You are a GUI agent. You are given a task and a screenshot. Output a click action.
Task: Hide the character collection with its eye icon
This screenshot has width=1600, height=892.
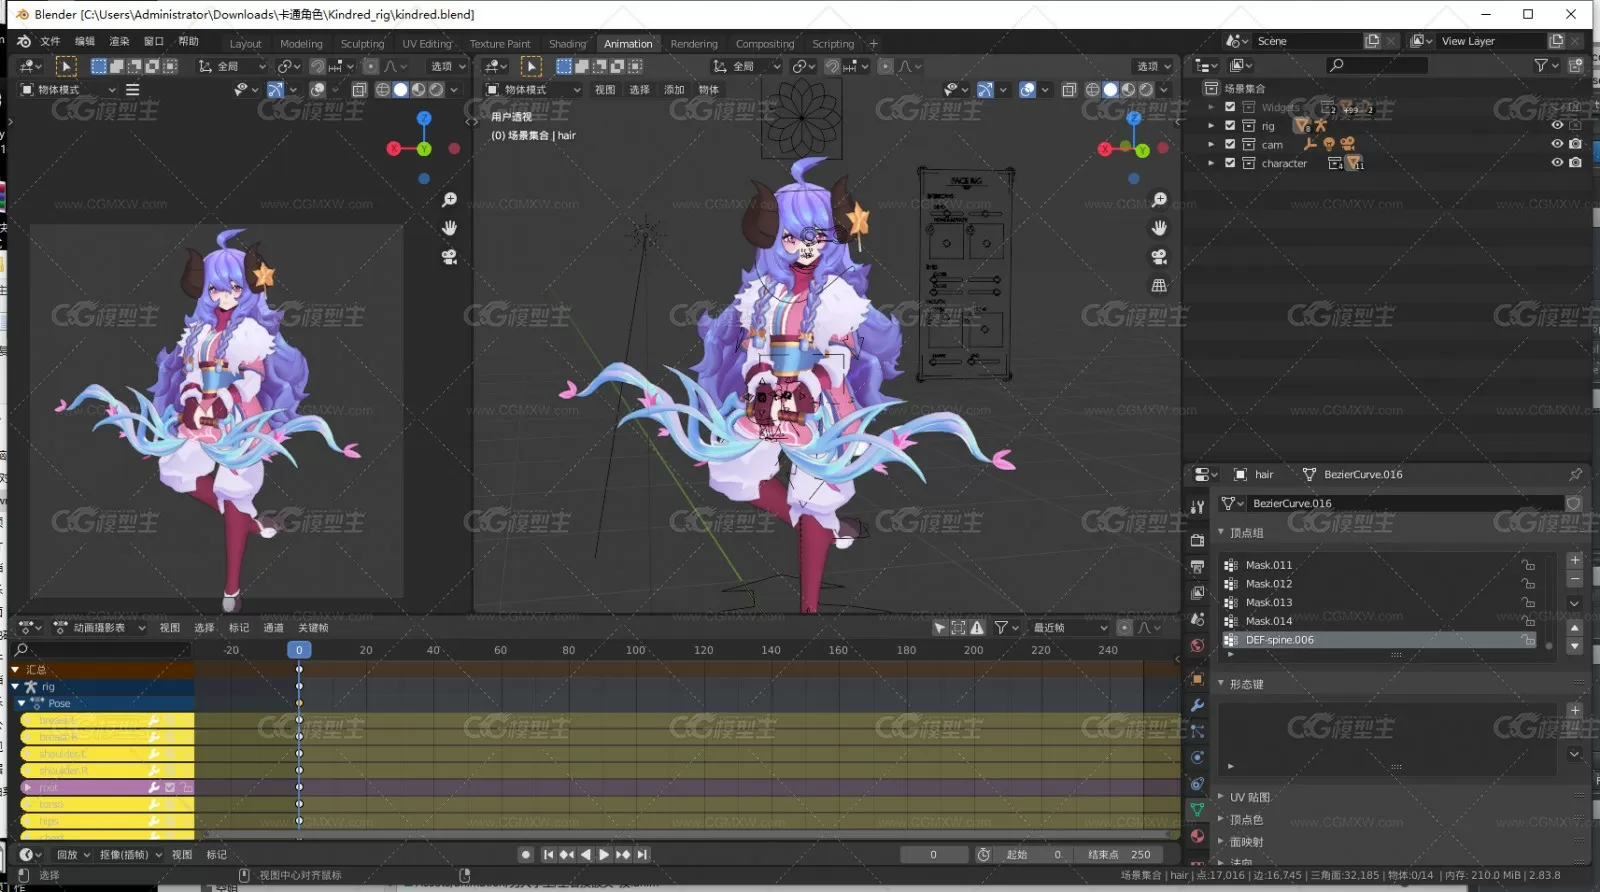(1557, 163)
